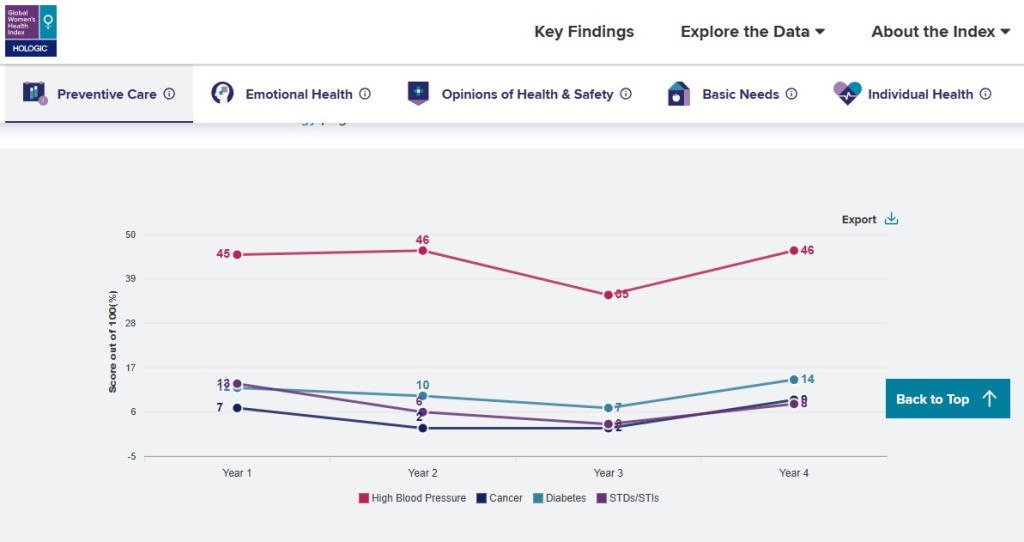Click the Back to Top button
Image resolution: width=1024 pixels, height=542 pixels.
[947, 399]
